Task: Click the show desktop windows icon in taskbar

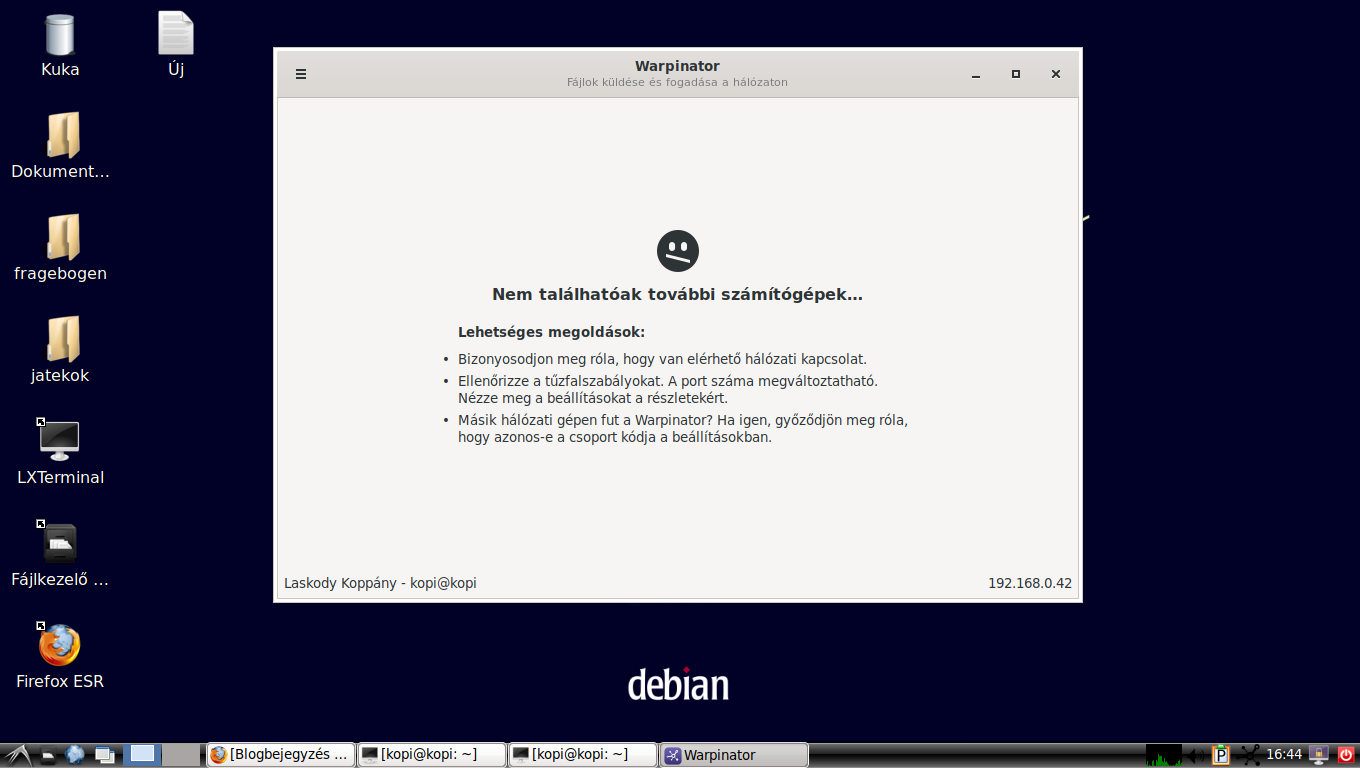Action: pyautogui.click(x=105, y=755)
